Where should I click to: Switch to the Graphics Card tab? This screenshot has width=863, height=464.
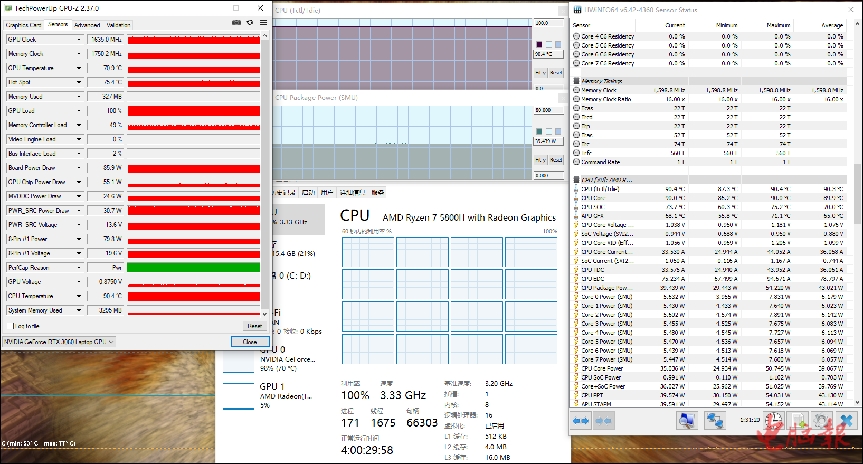pos(24,23)
